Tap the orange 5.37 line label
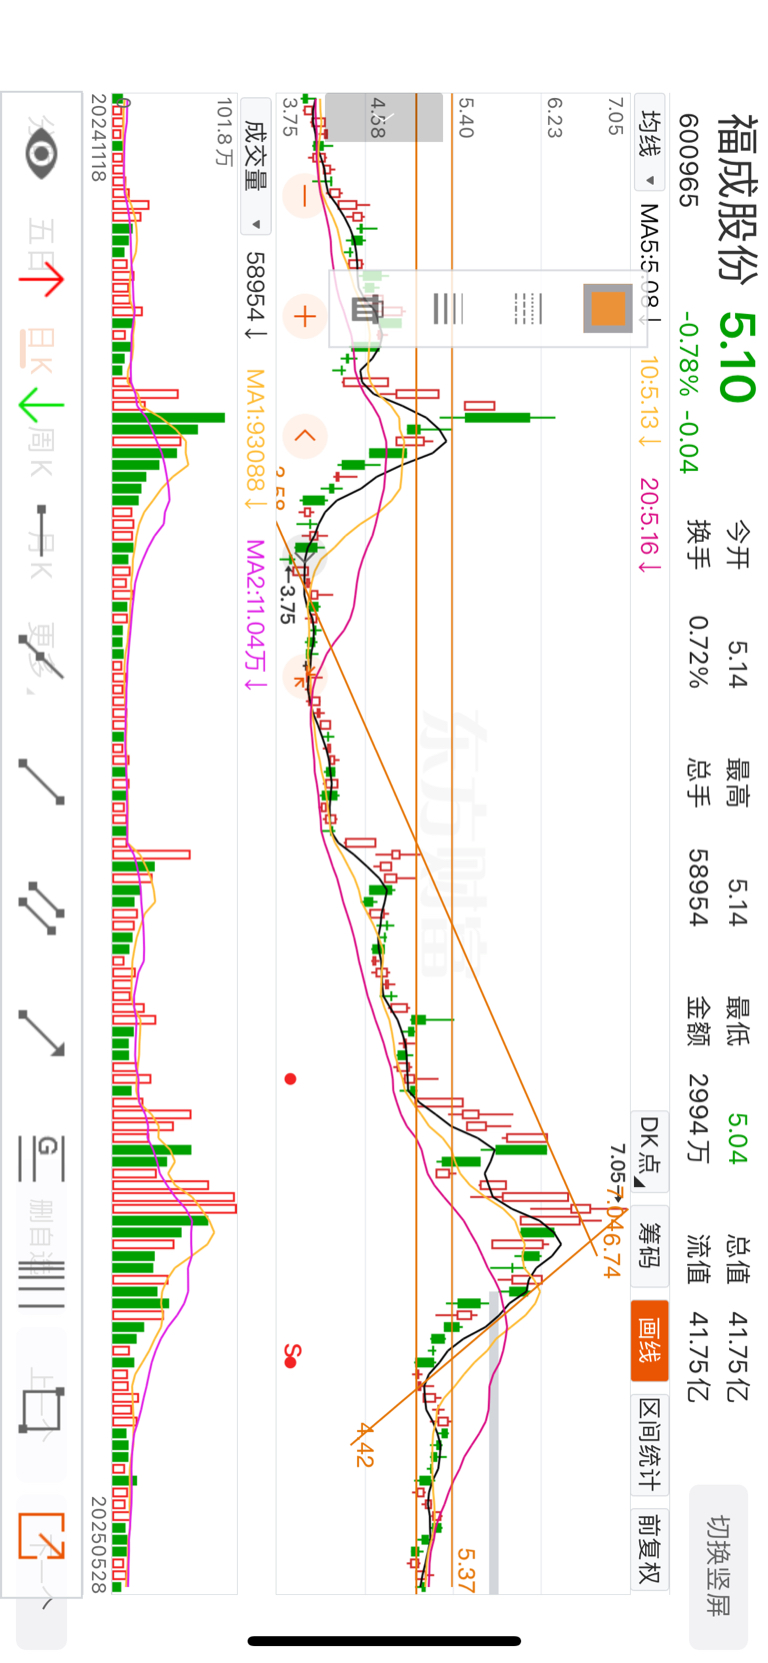768x1663 pixels. point(465,1569)
